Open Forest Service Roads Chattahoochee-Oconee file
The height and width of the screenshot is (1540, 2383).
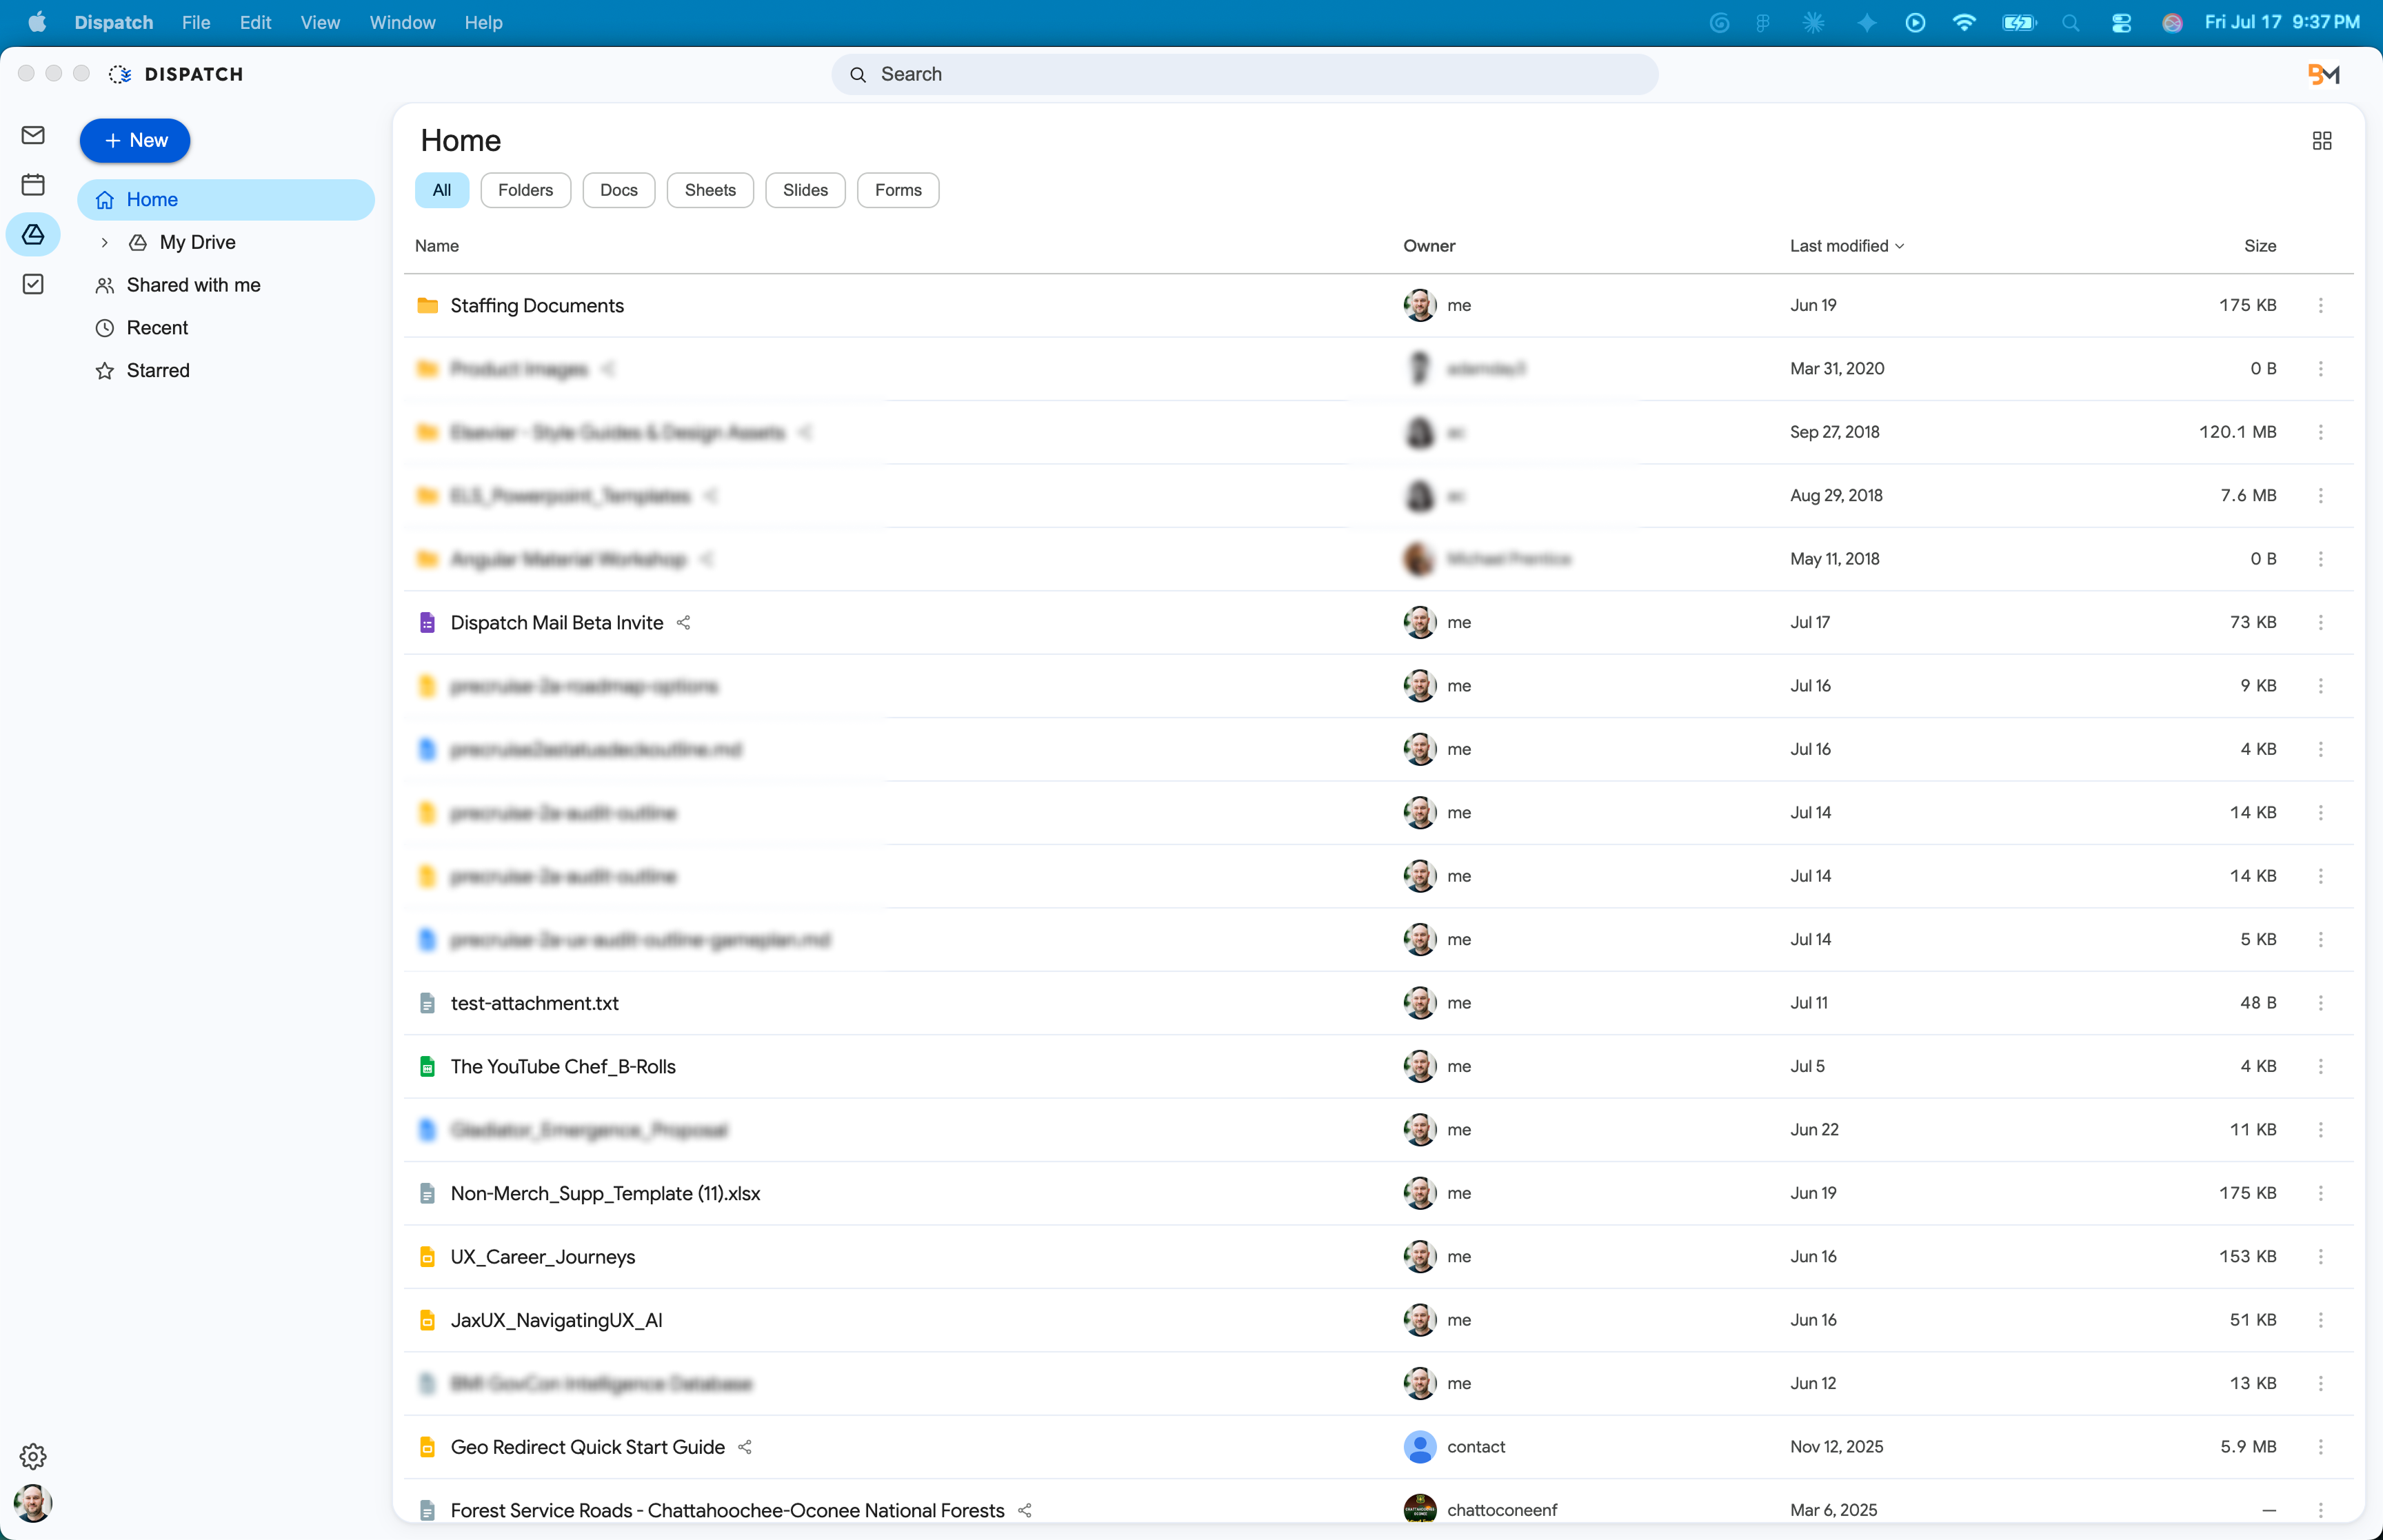coord(727,1510)
